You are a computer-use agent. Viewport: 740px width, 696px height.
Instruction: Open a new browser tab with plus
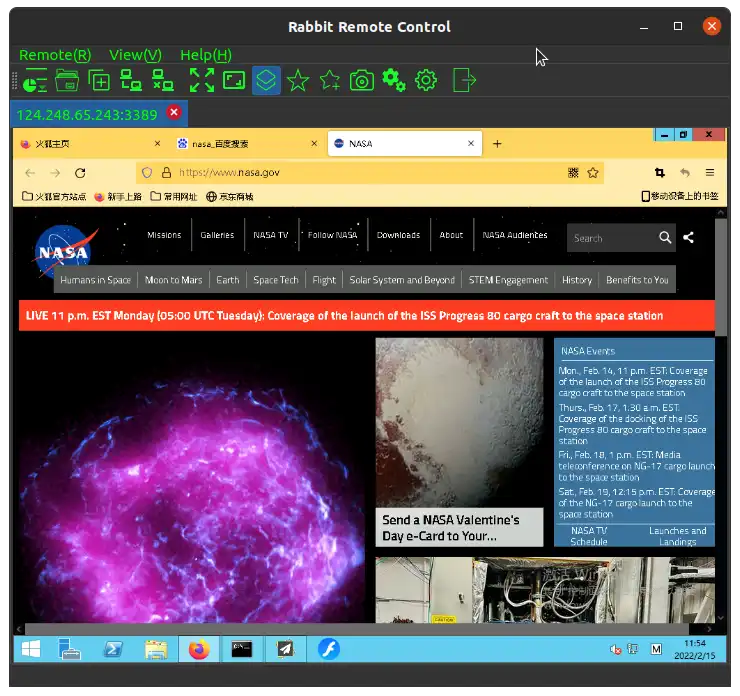[497, 144]
